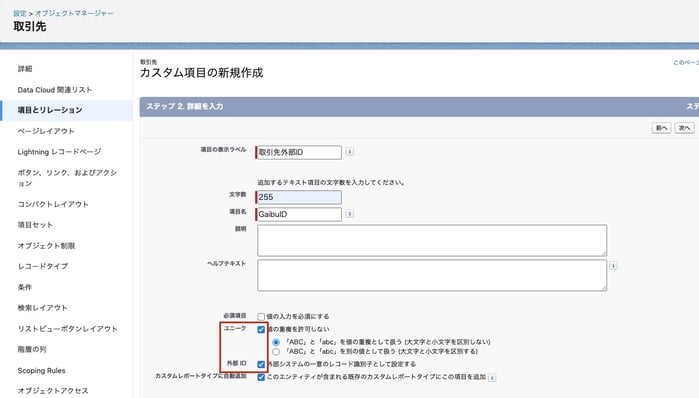
Task: Click info icon beside 項目名 field
Action: (350, 214)
